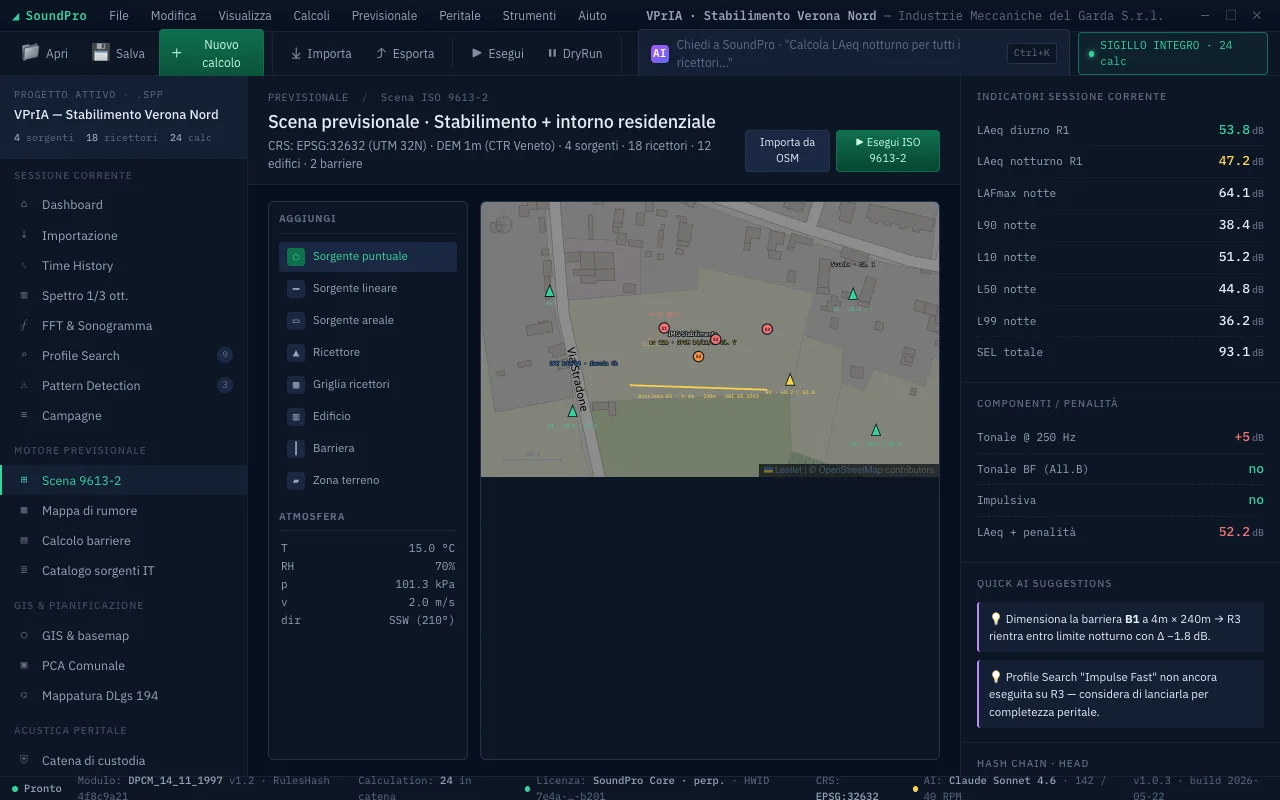1280x800 pixels.
Task: Select the Zona terreno tool
Action: (x=368, y=481)
